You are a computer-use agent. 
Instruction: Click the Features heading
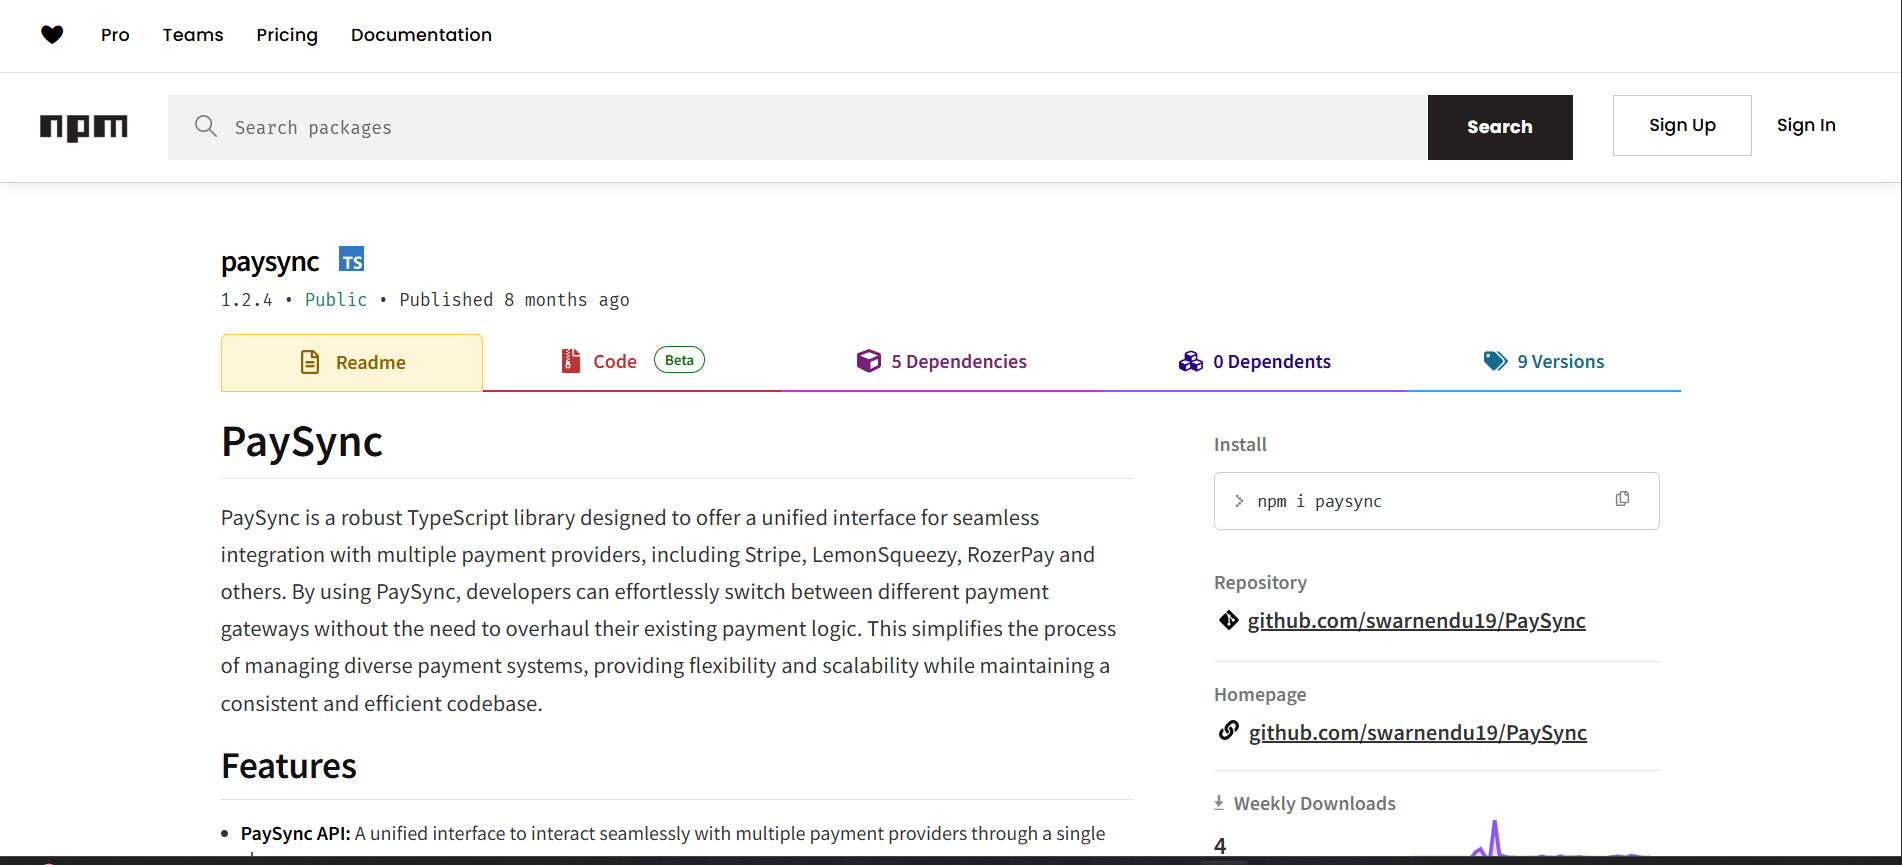tap(289, 766)
